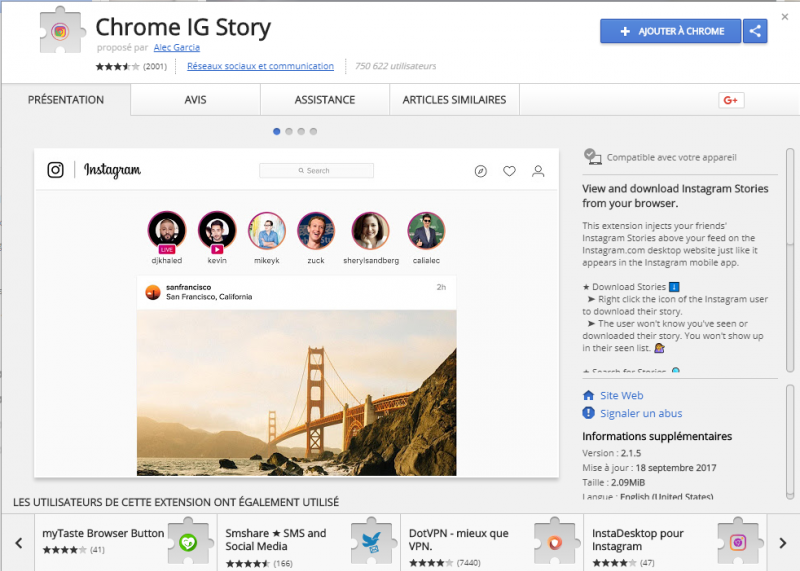Click the DotVPN star rating (7440)
Image resolution: width=800 pixels, height=571 pixels.
pyautogui.click(x=431, y=563)
